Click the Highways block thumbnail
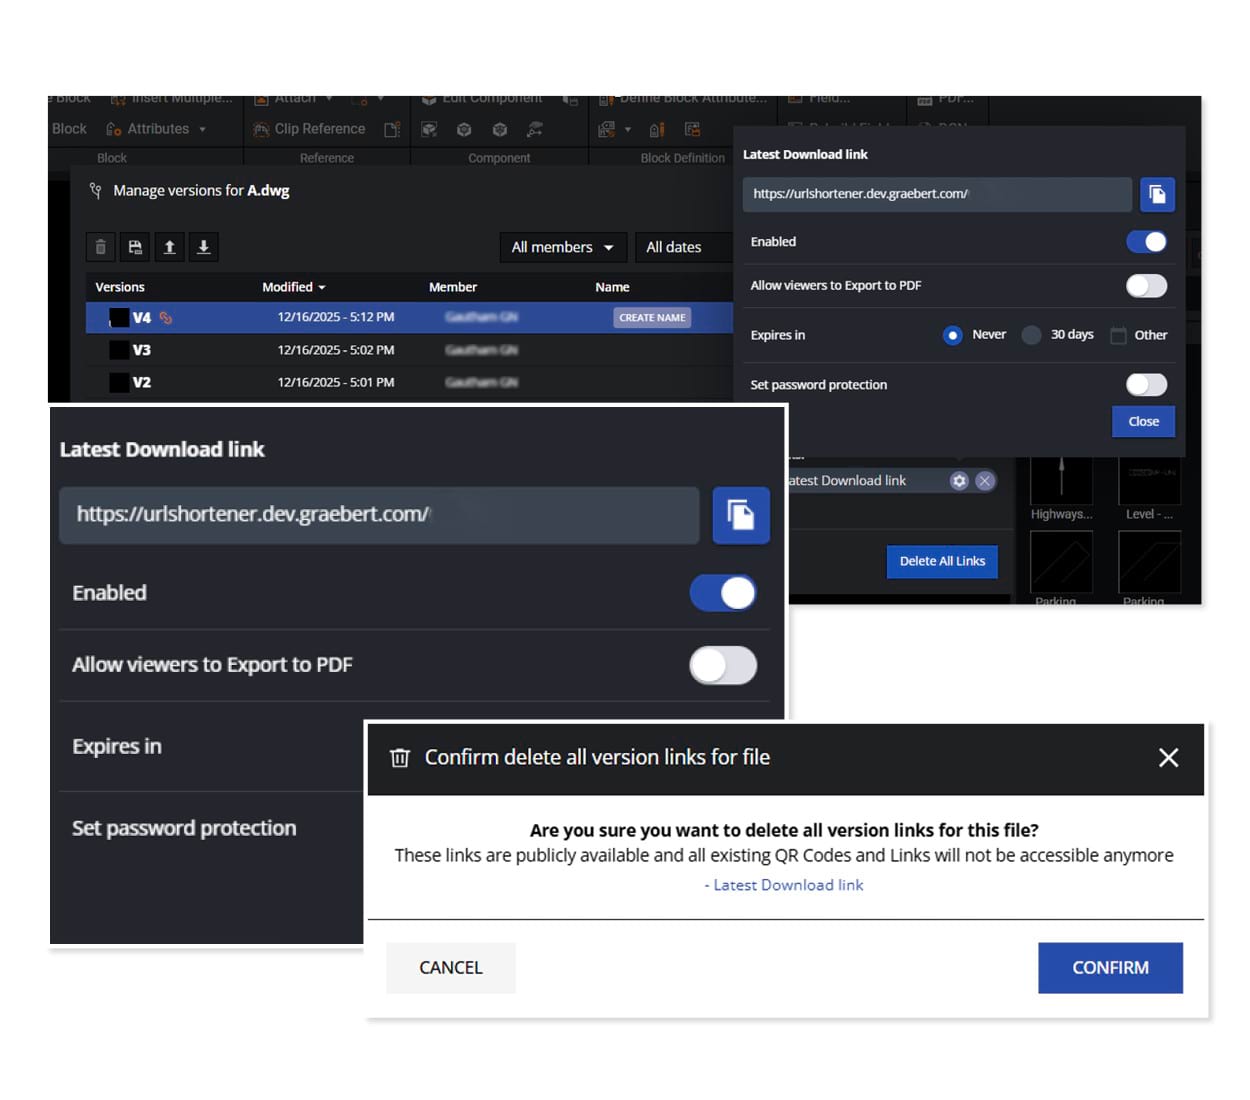 (x=1061, y=483)
